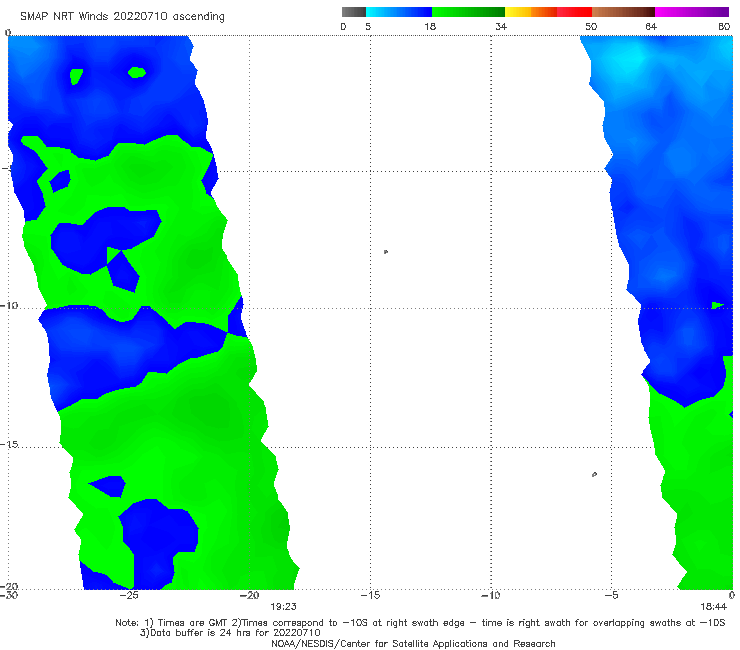The height and width of the screenshot is (650, 740).
Task: Click the small island outline near -5 longitude
Action: [595, 474]
